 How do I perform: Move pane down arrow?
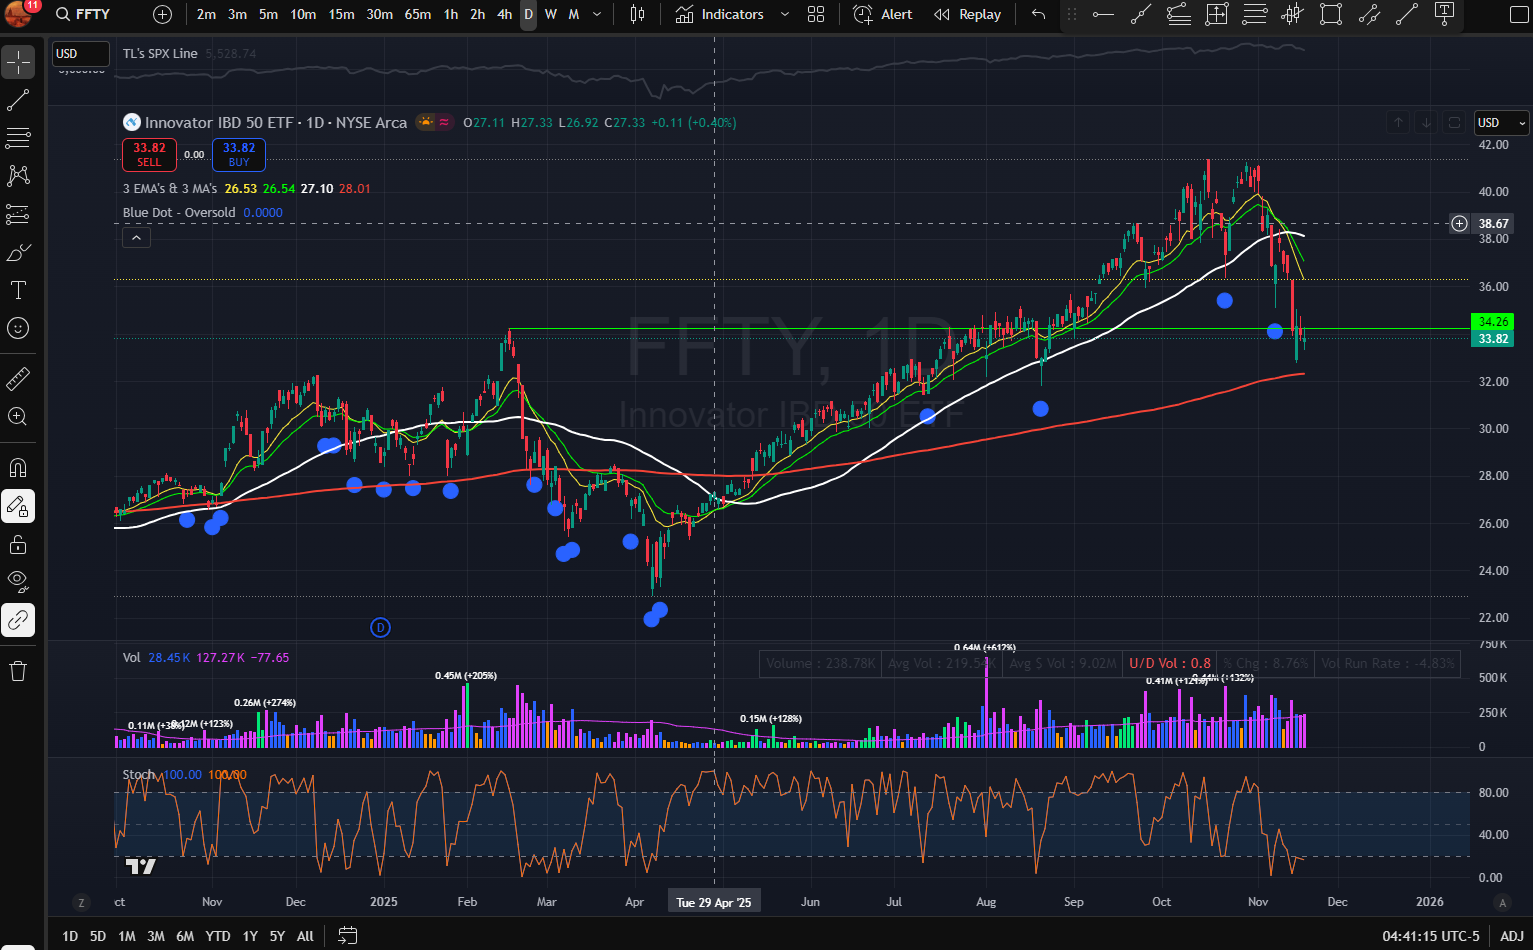click(x=1426, y=122)
